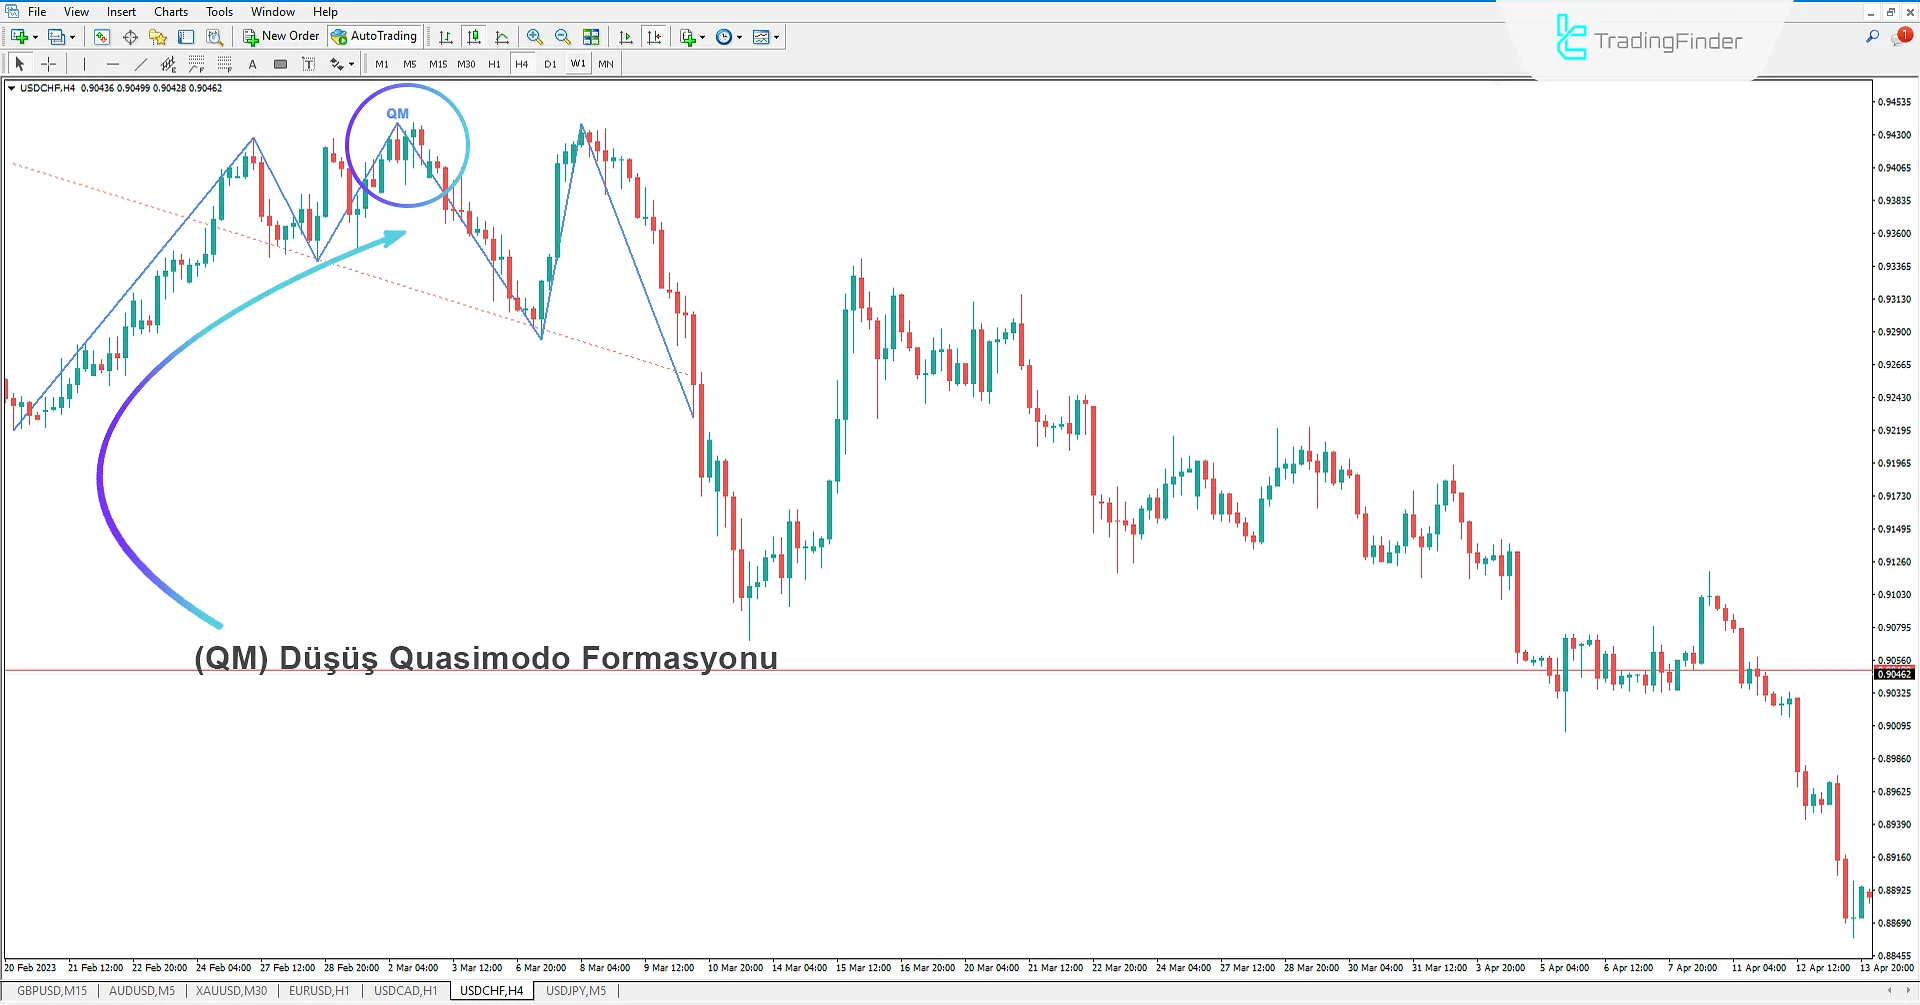Tile chart windows with grid icon
This screenshot has width=1920, height=1005.
pyautogui.click(x=592, y=37)
